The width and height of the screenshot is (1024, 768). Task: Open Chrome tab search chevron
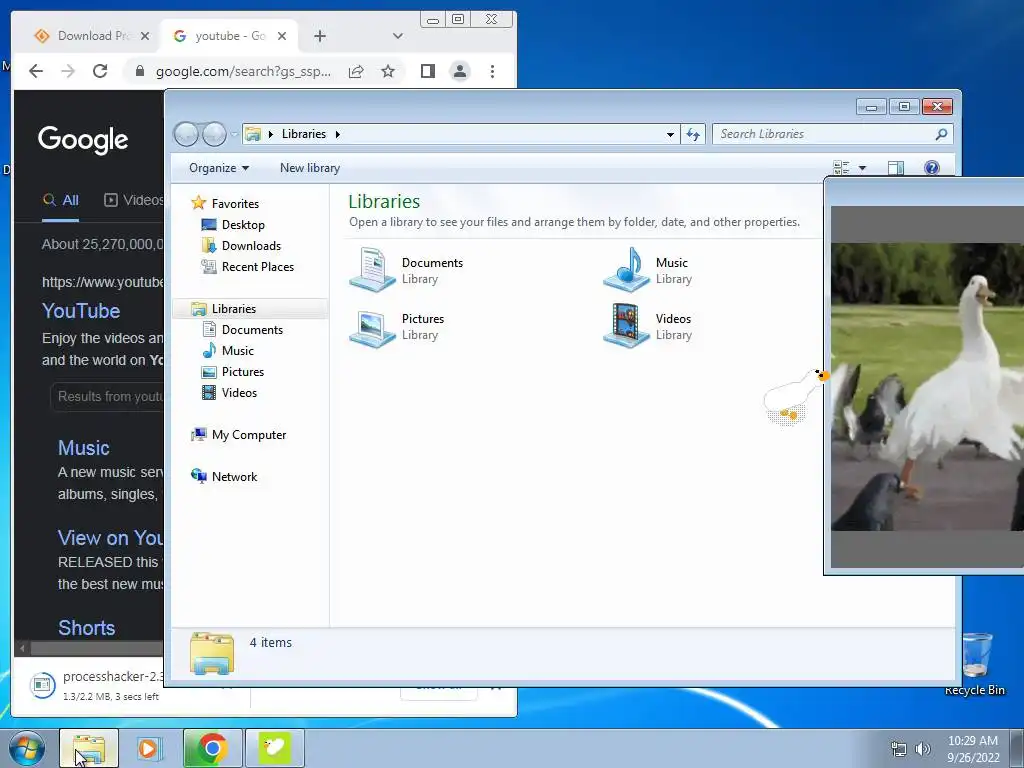point(397,36)
